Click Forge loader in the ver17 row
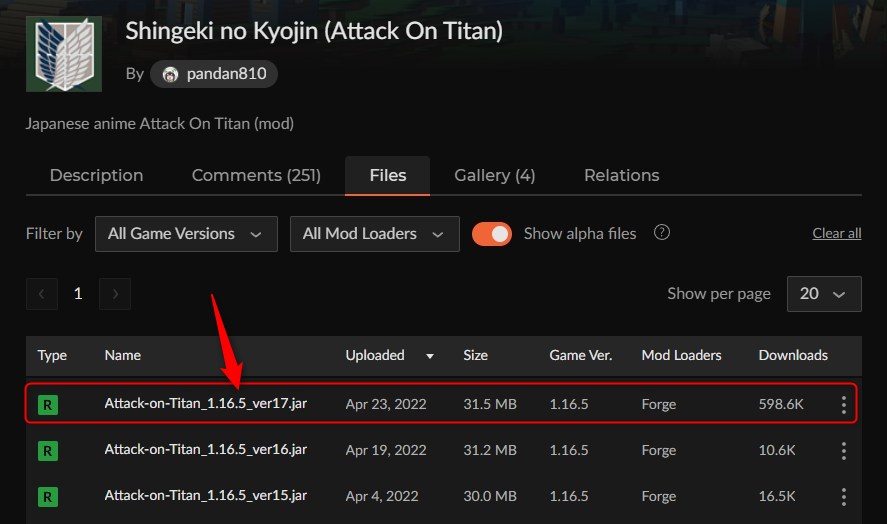This screenshot has width=887, height=524. click(659, 404)
